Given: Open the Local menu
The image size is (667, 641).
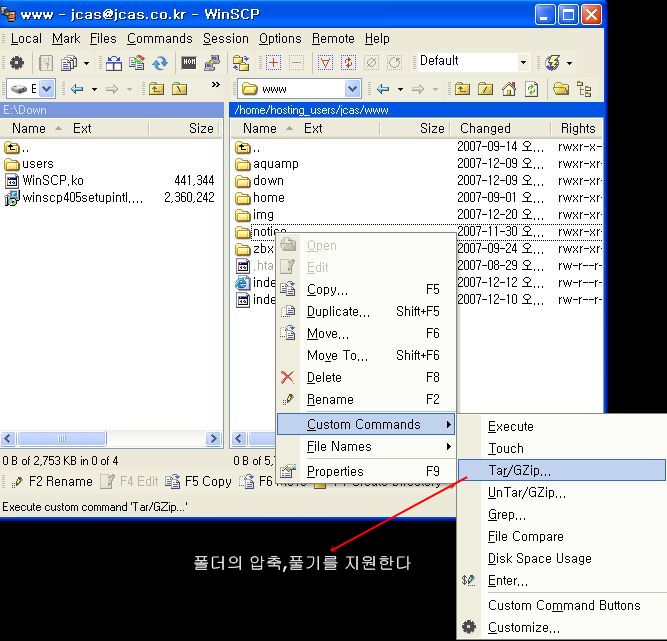Looking at the screenshot, I should [x=26, y=39].
